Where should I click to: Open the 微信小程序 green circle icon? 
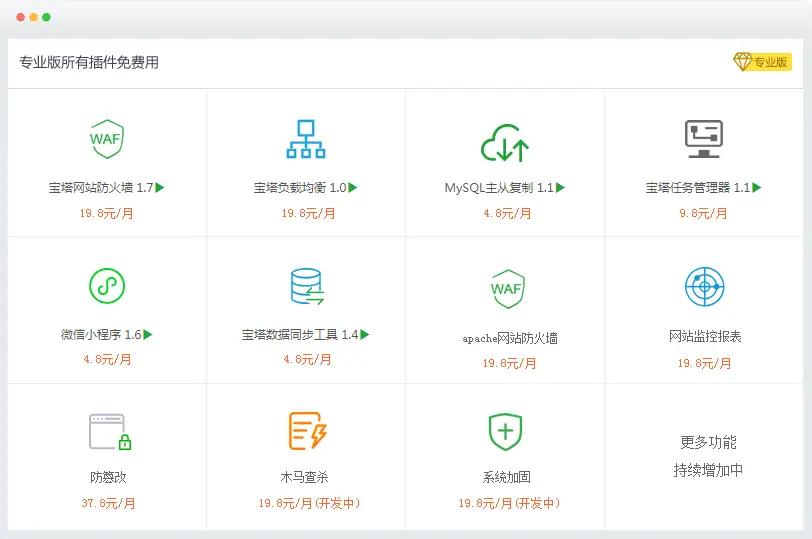coord(106,286)
